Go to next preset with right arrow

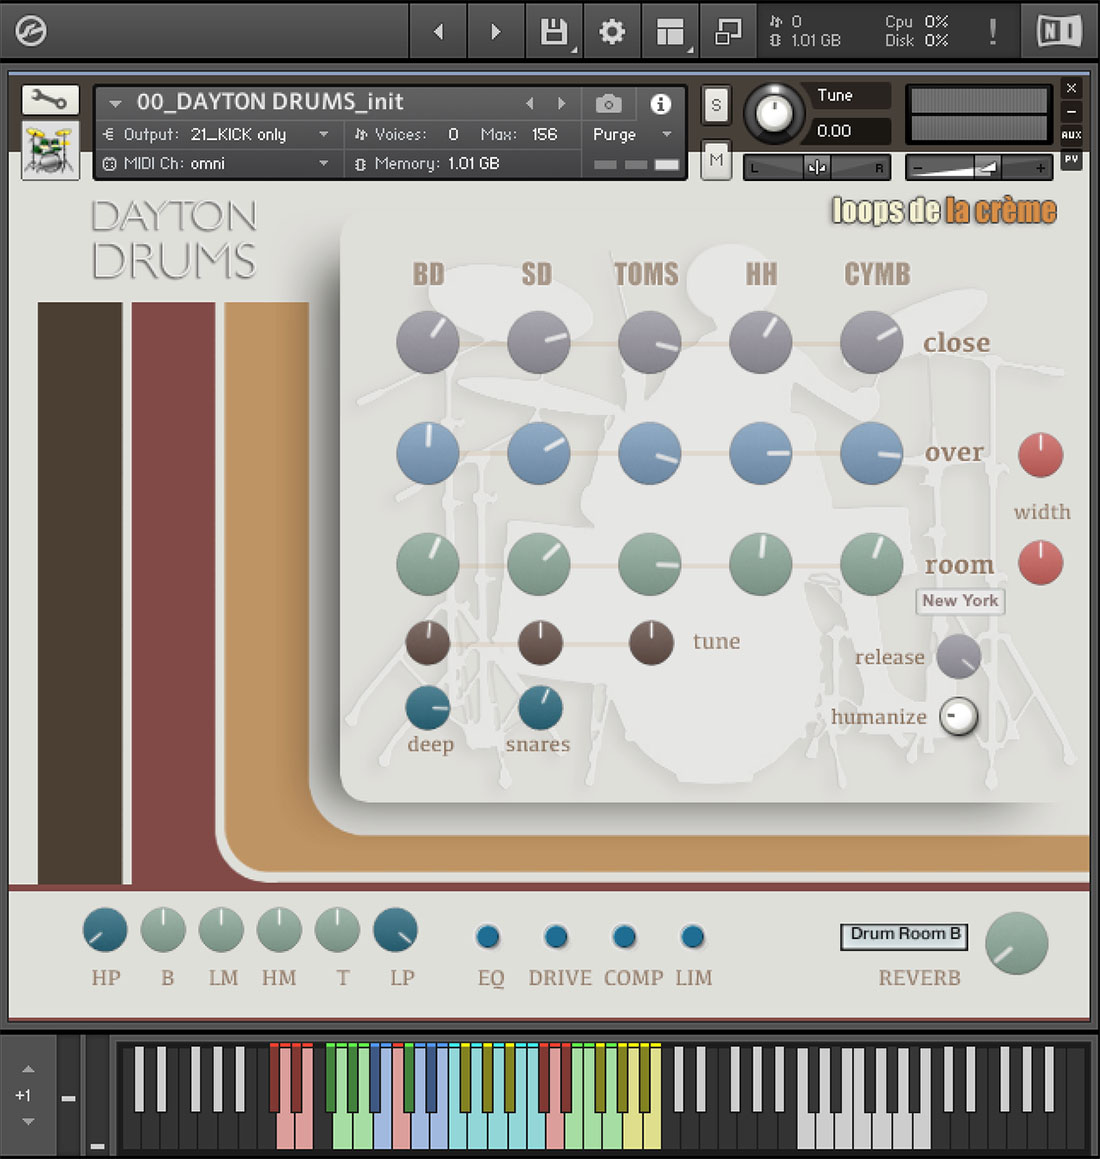[496, 31]
